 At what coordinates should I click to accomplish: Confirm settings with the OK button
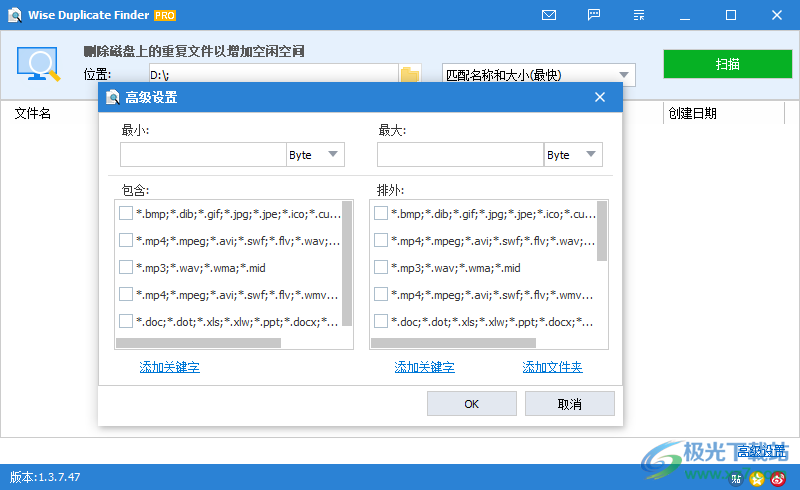click(x=471, y=404)
